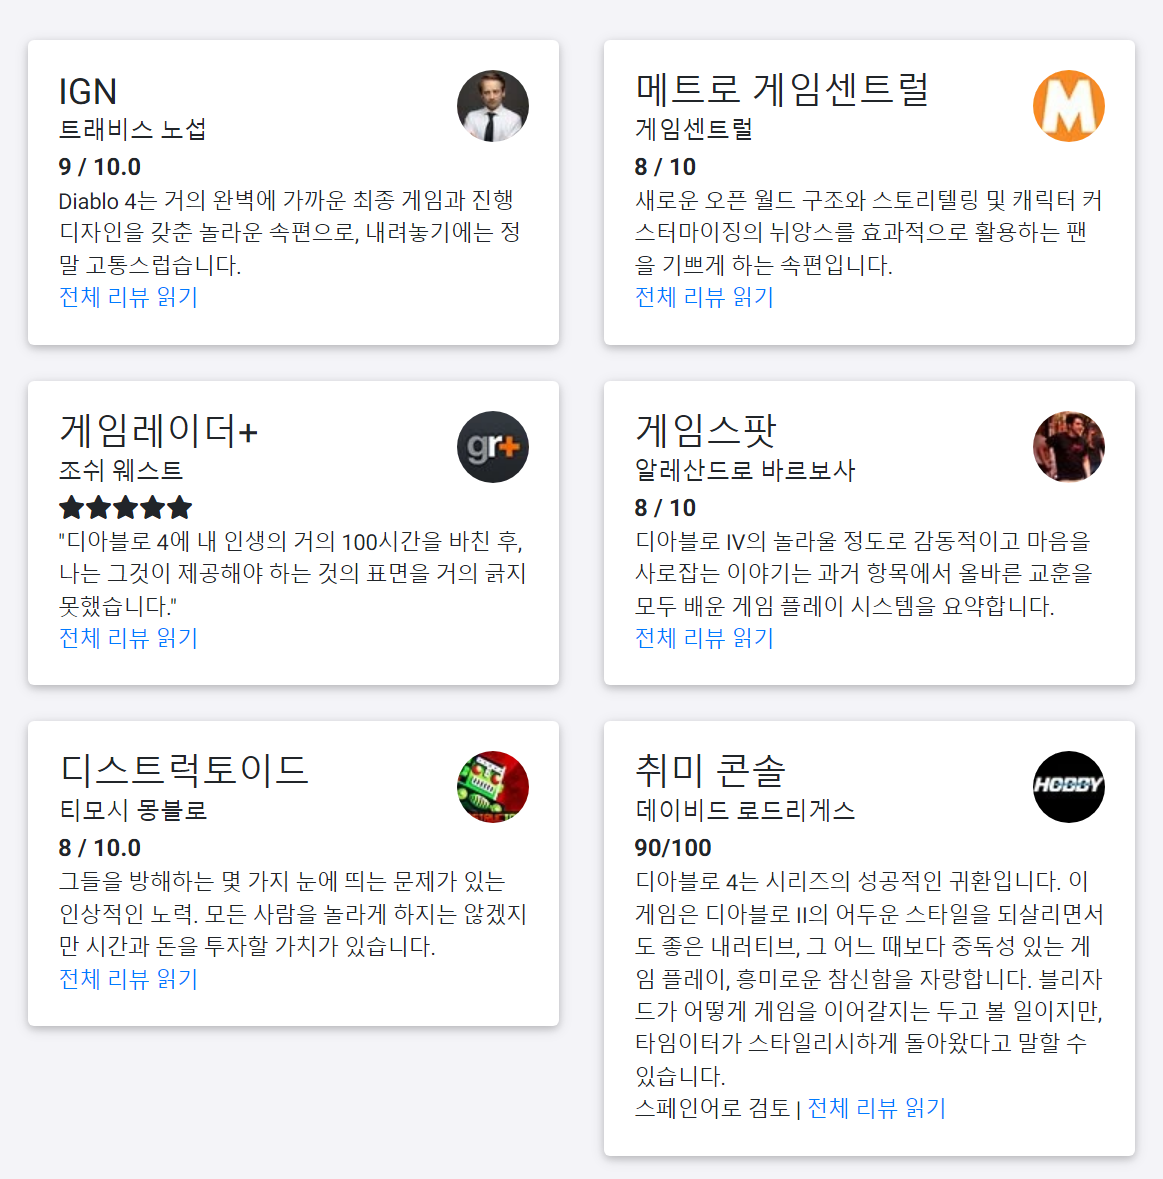The height and width of the screenshot is (1179, 1163).
Task: Click the IGN reviewer's profile photo
Action: pos(492,106)
